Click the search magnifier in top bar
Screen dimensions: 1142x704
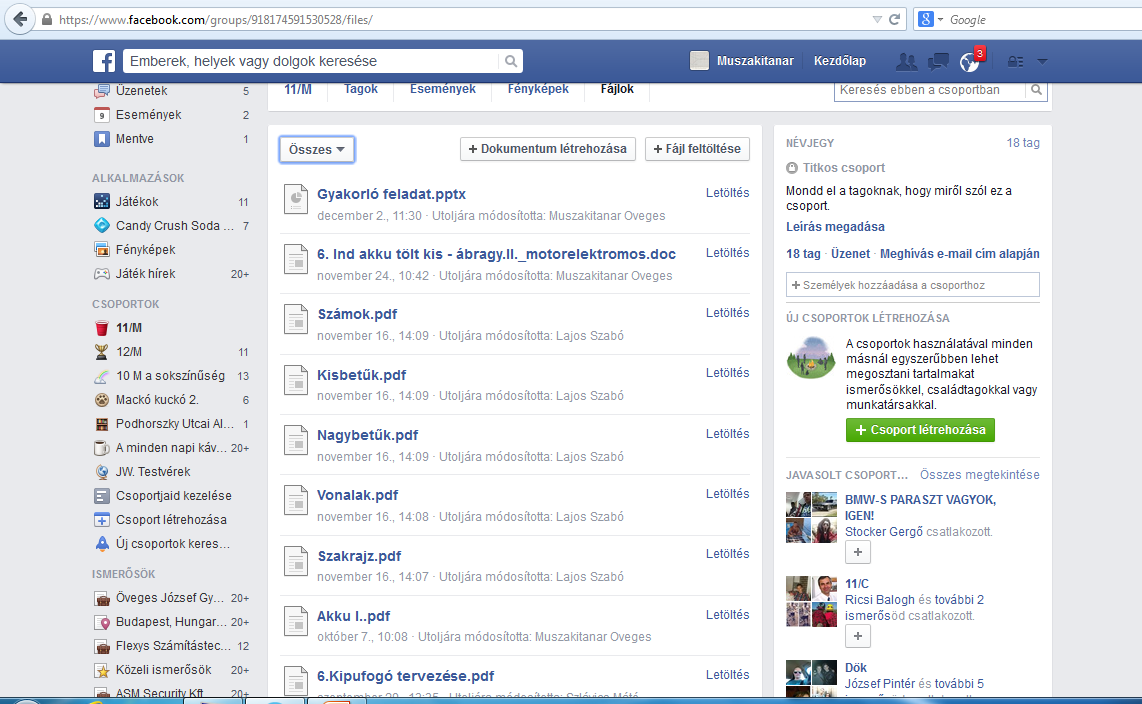coord(511,61)
